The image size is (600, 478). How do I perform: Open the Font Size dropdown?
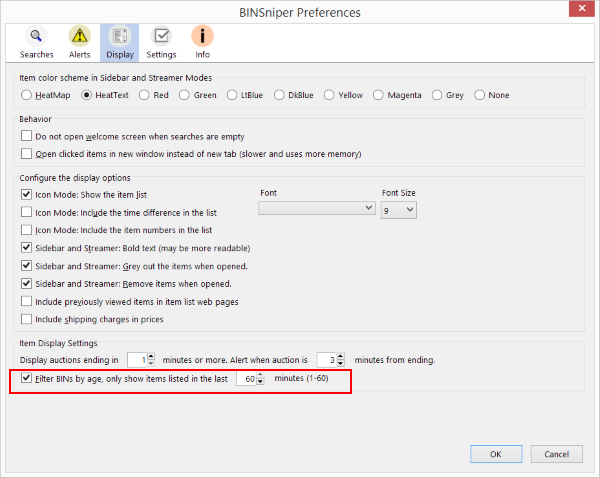tap(399, 210)
